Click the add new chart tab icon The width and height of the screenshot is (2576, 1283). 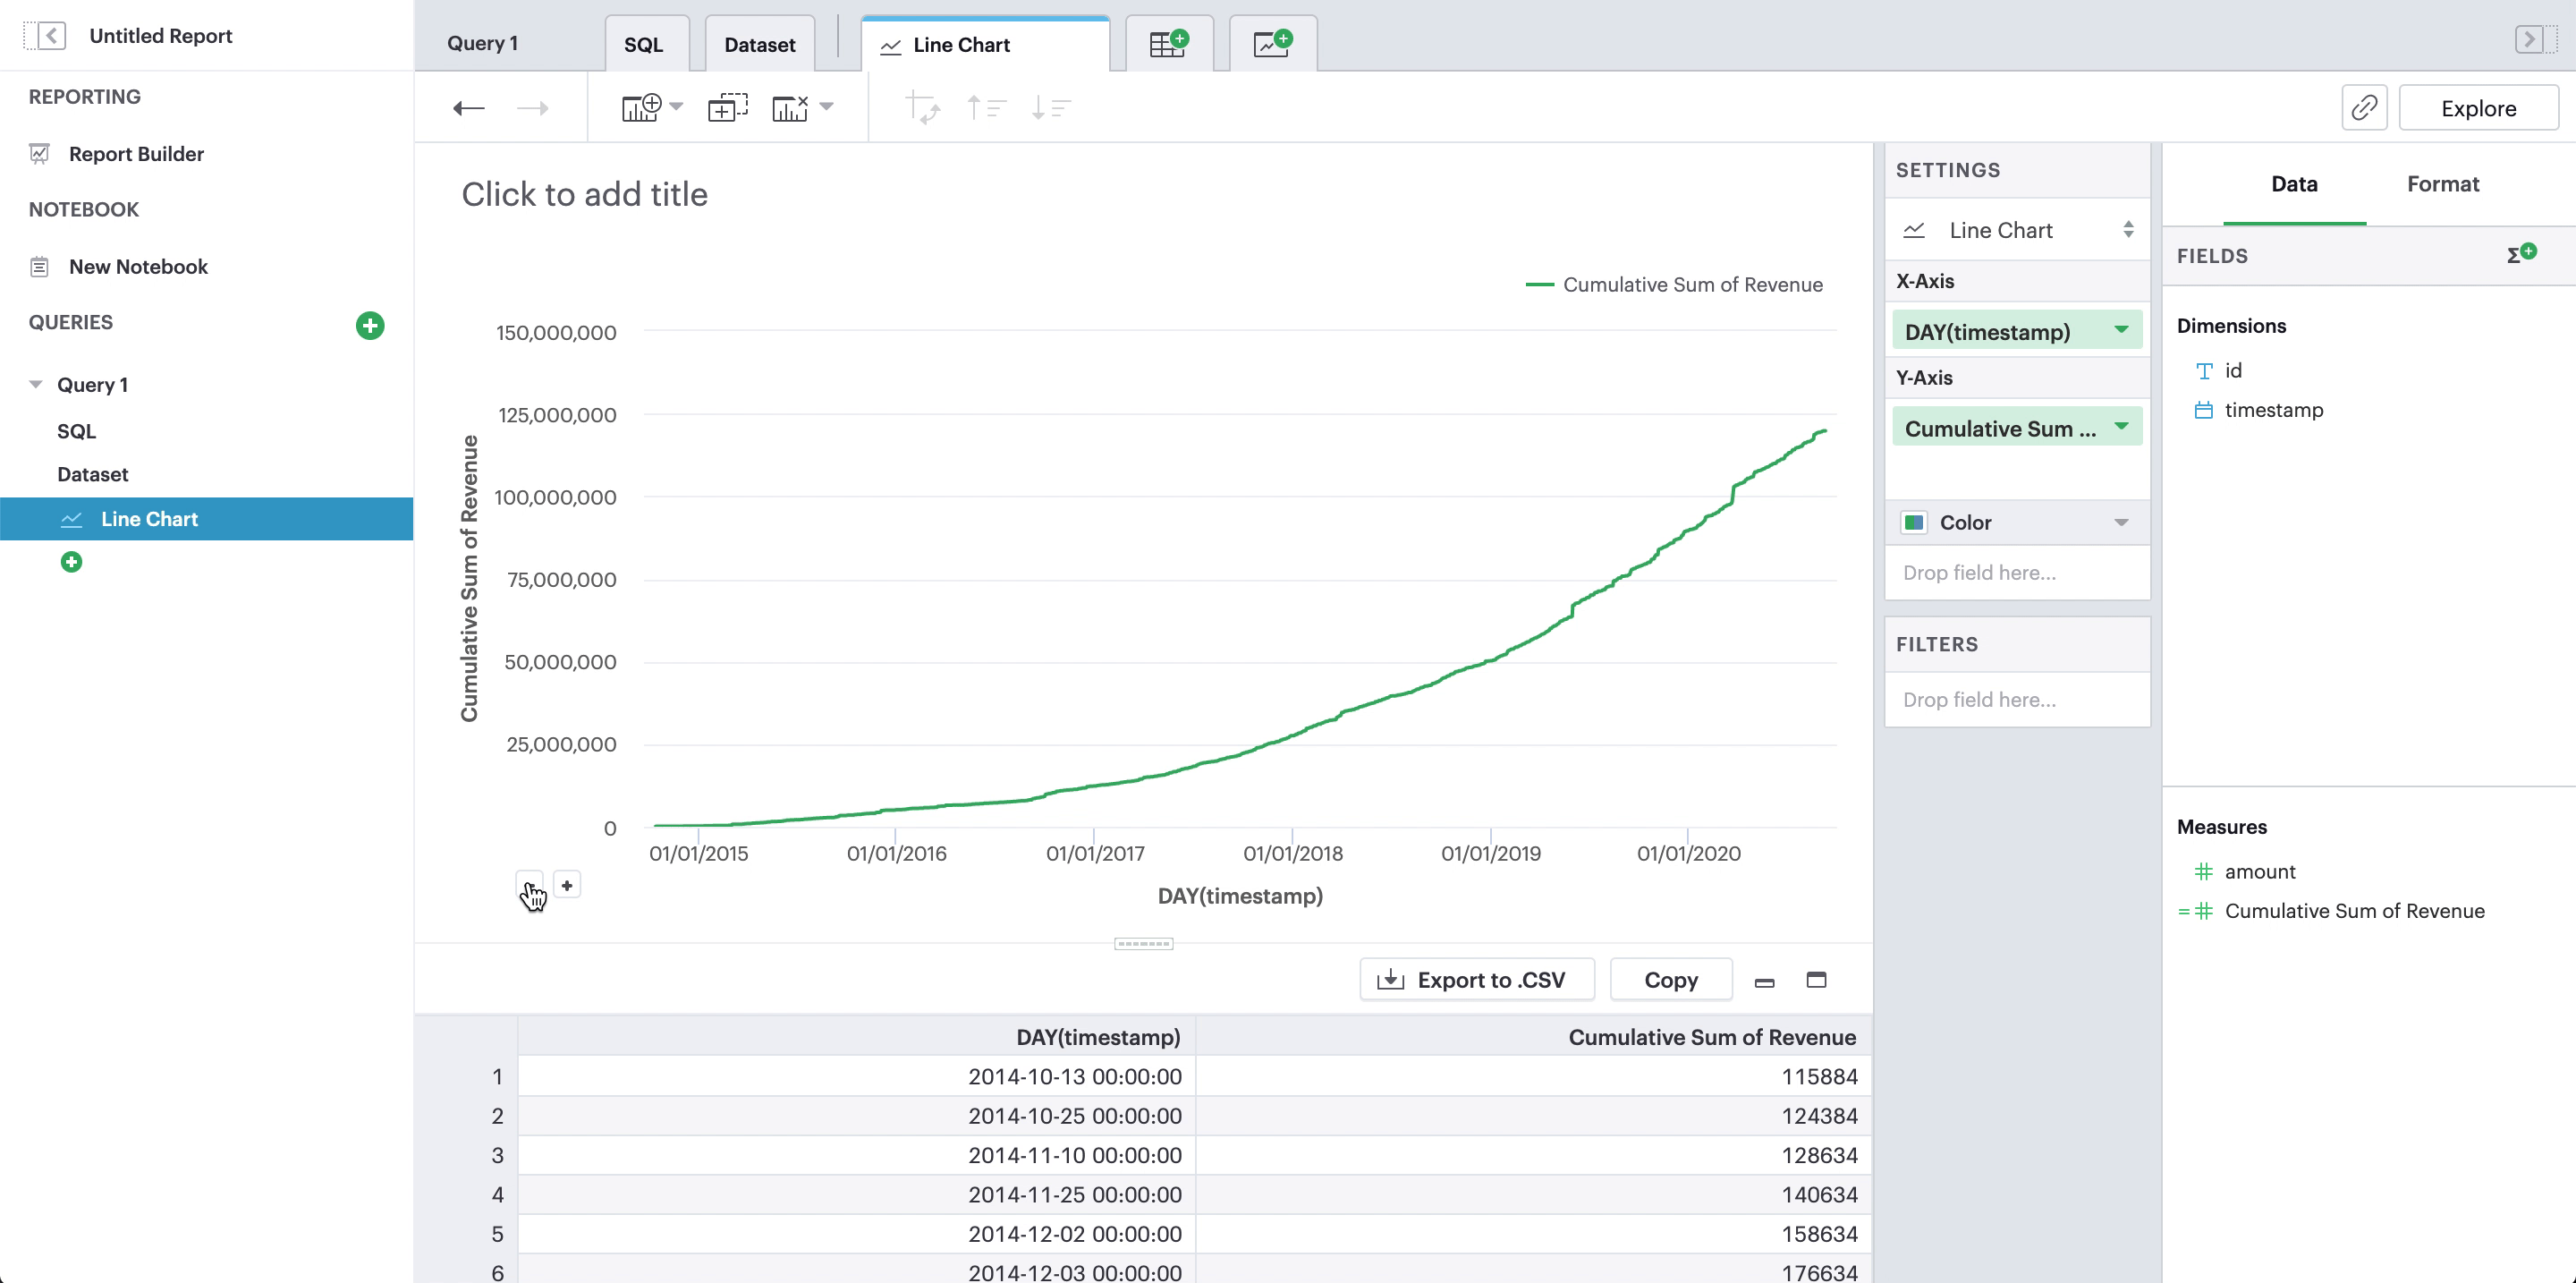coord(1272,44)
